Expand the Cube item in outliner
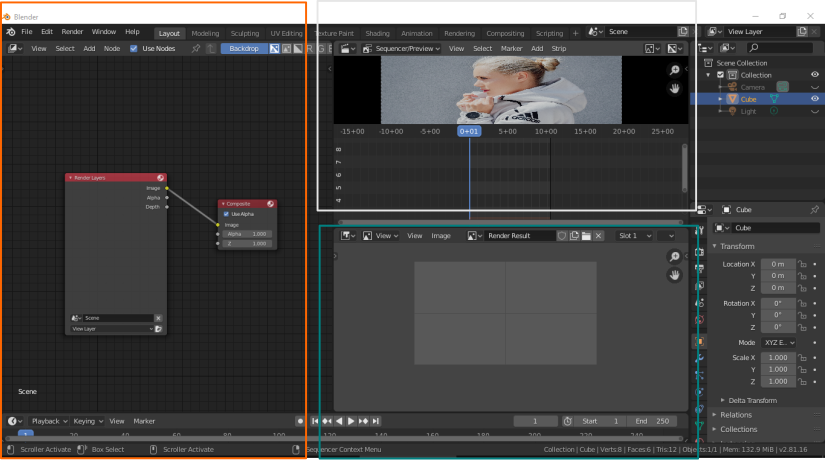Image resolution: width=825 pixels, height=474 pixels. 720,99
